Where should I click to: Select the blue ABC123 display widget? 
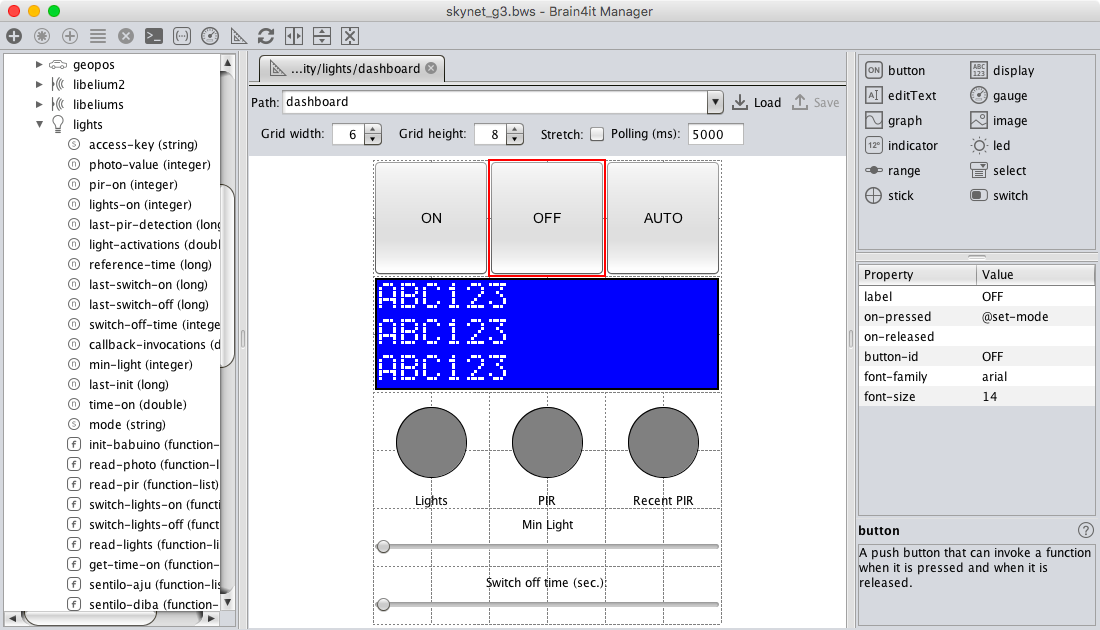(546, 334)
